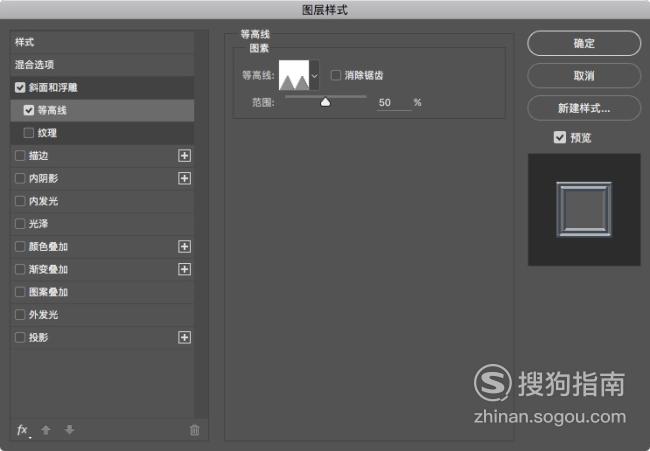Add another 渐变叠加 effect with plus icon
Screen dimensions: 650x451
(x=184, y=269)
